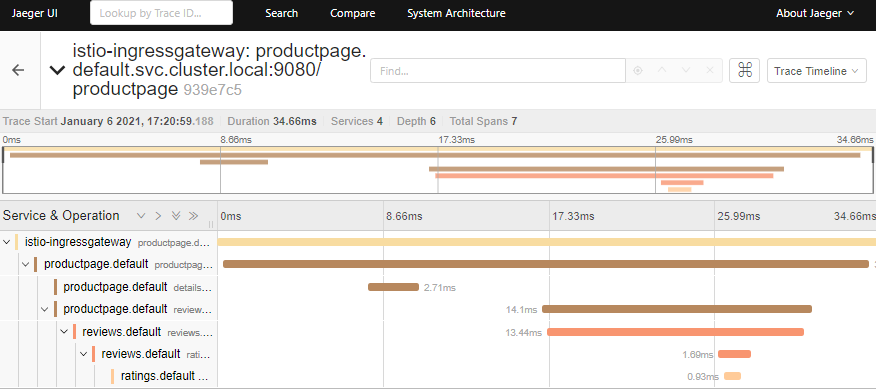The width and height of the screenshot is (876, 391).
Task: Open System Architecture page
Action: (x=456, y=13)
